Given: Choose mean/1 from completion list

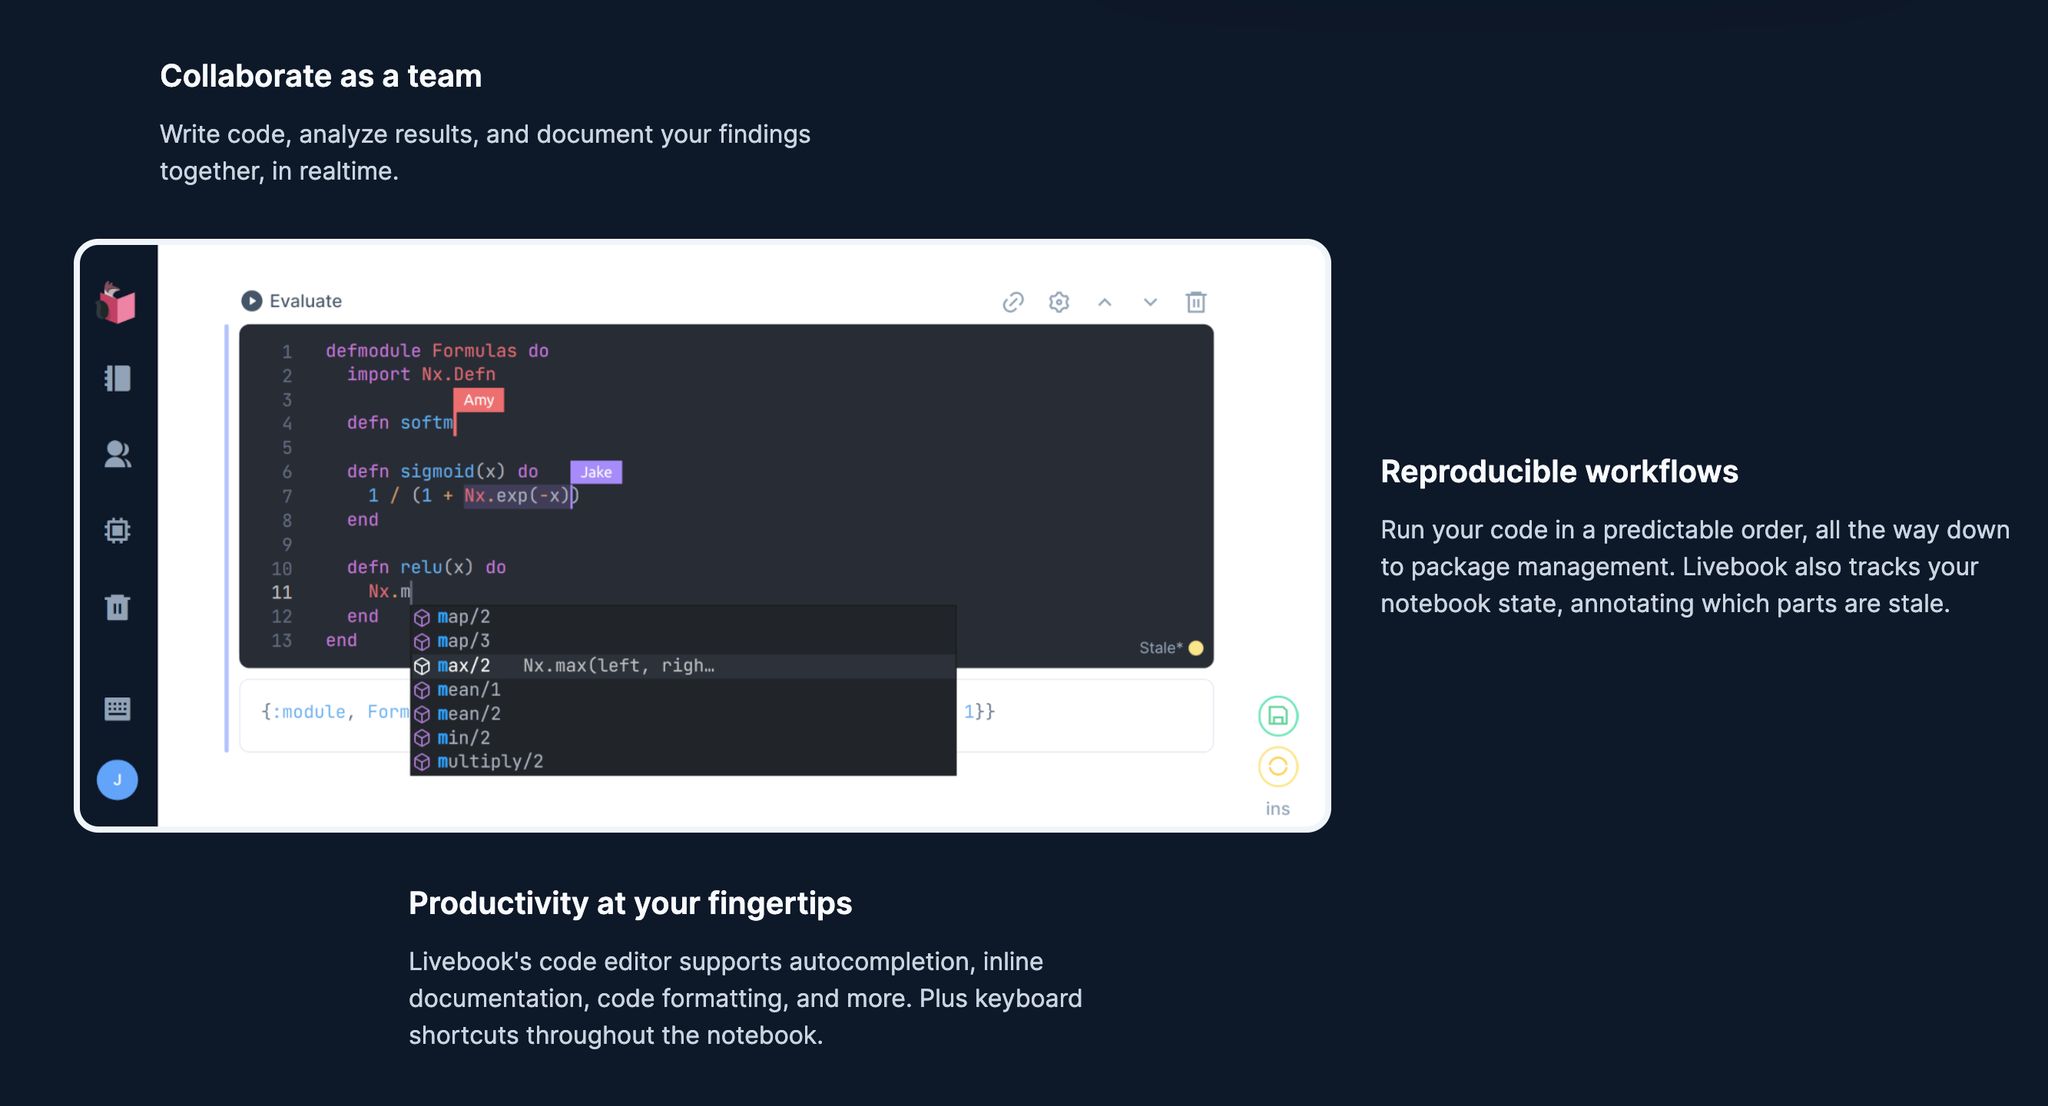Looking at the screenshot, I should (468, 690).
